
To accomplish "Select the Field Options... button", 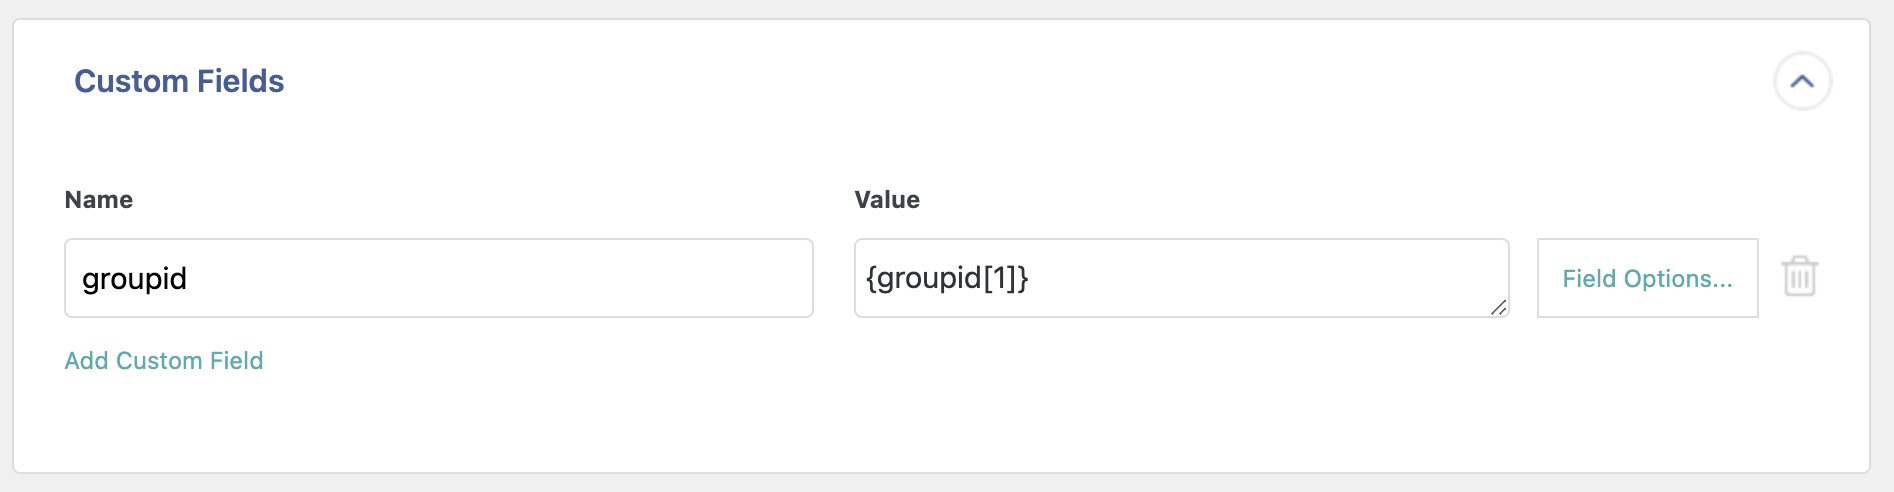I will click(1647, 278).
